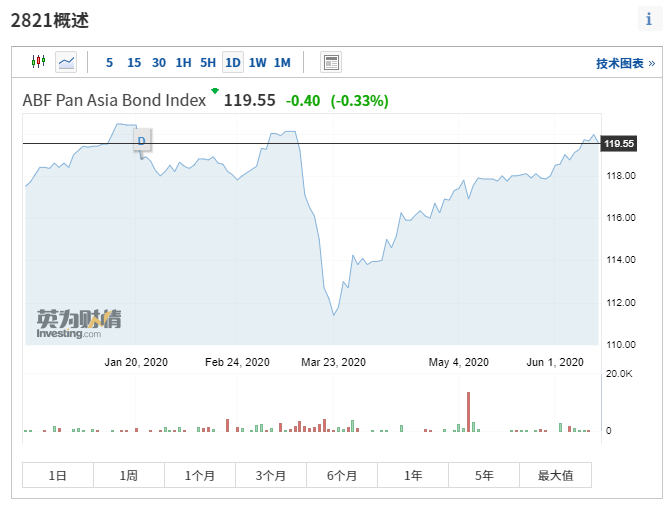Show the 1日 time range
672x507 pixels.
click(x=58, y=475)
